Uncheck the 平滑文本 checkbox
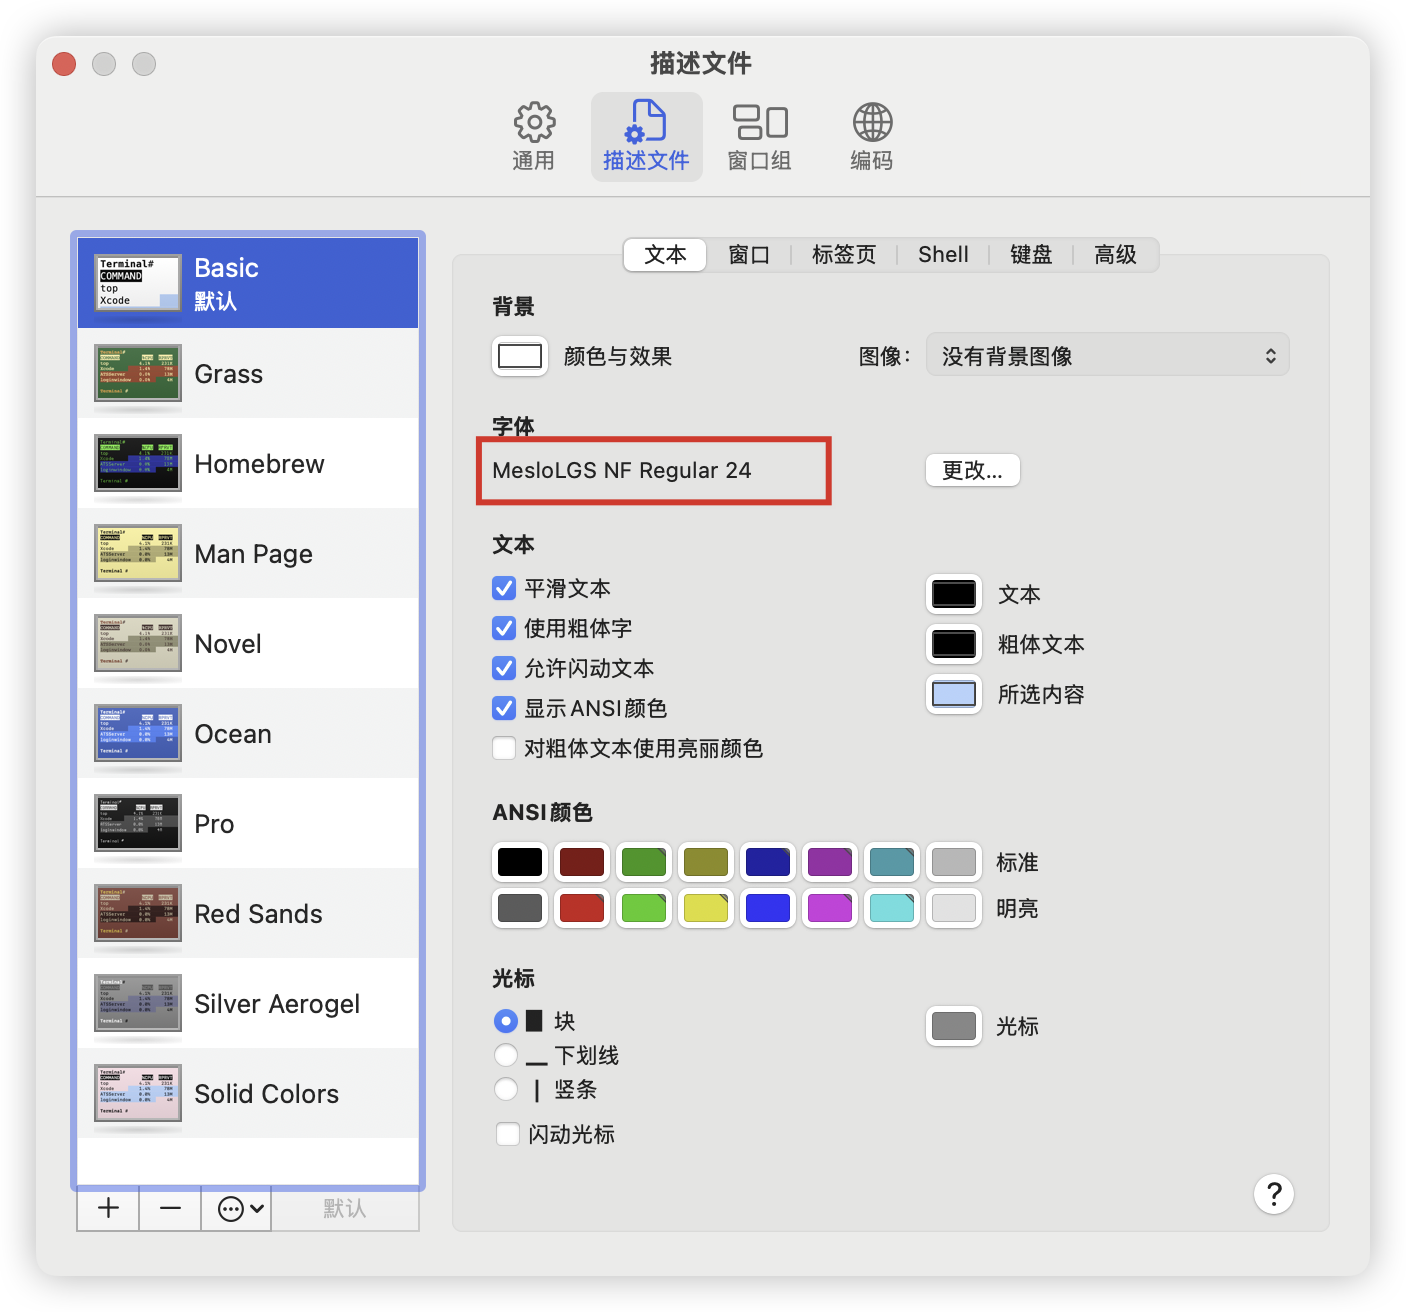1406x1312 pixels. [505, 588]
